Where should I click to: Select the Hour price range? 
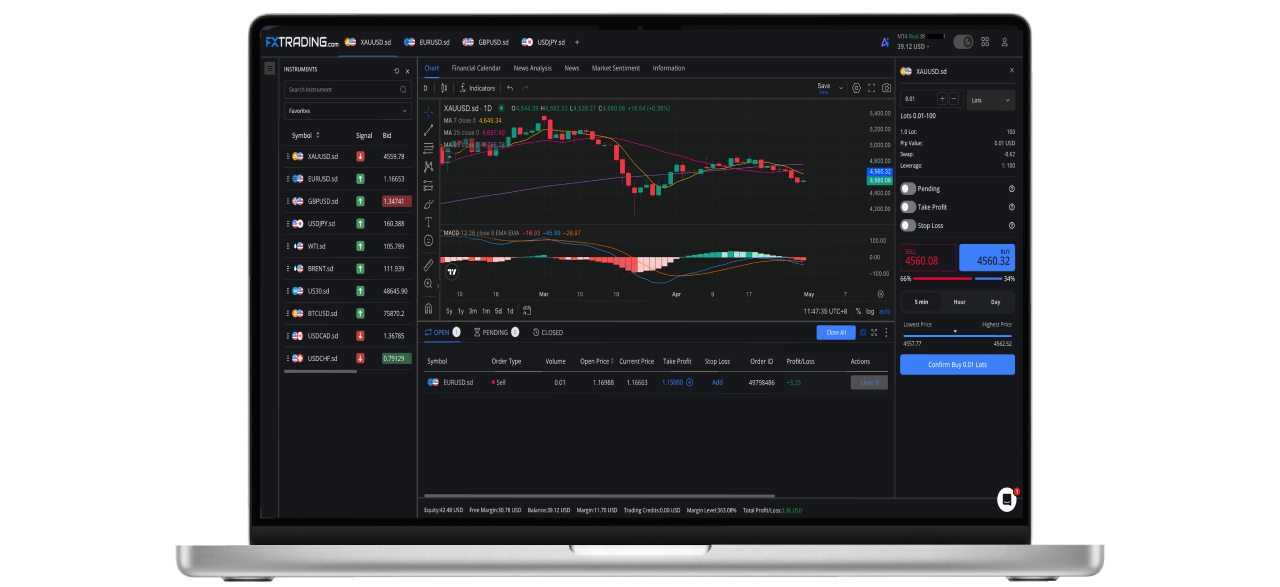tap(958, 301)
